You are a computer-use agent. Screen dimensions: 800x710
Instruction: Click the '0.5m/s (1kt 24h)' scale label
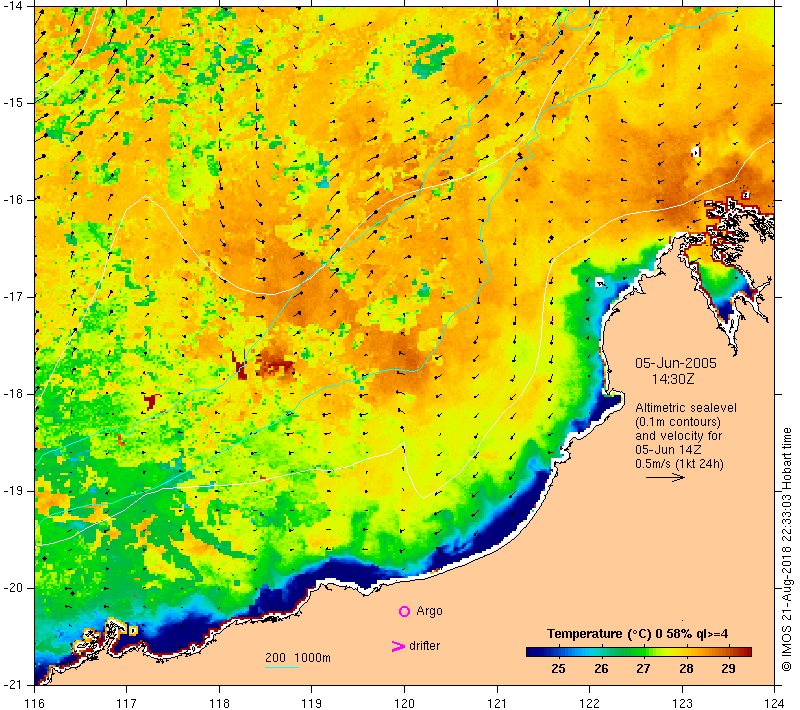point(679,464)
